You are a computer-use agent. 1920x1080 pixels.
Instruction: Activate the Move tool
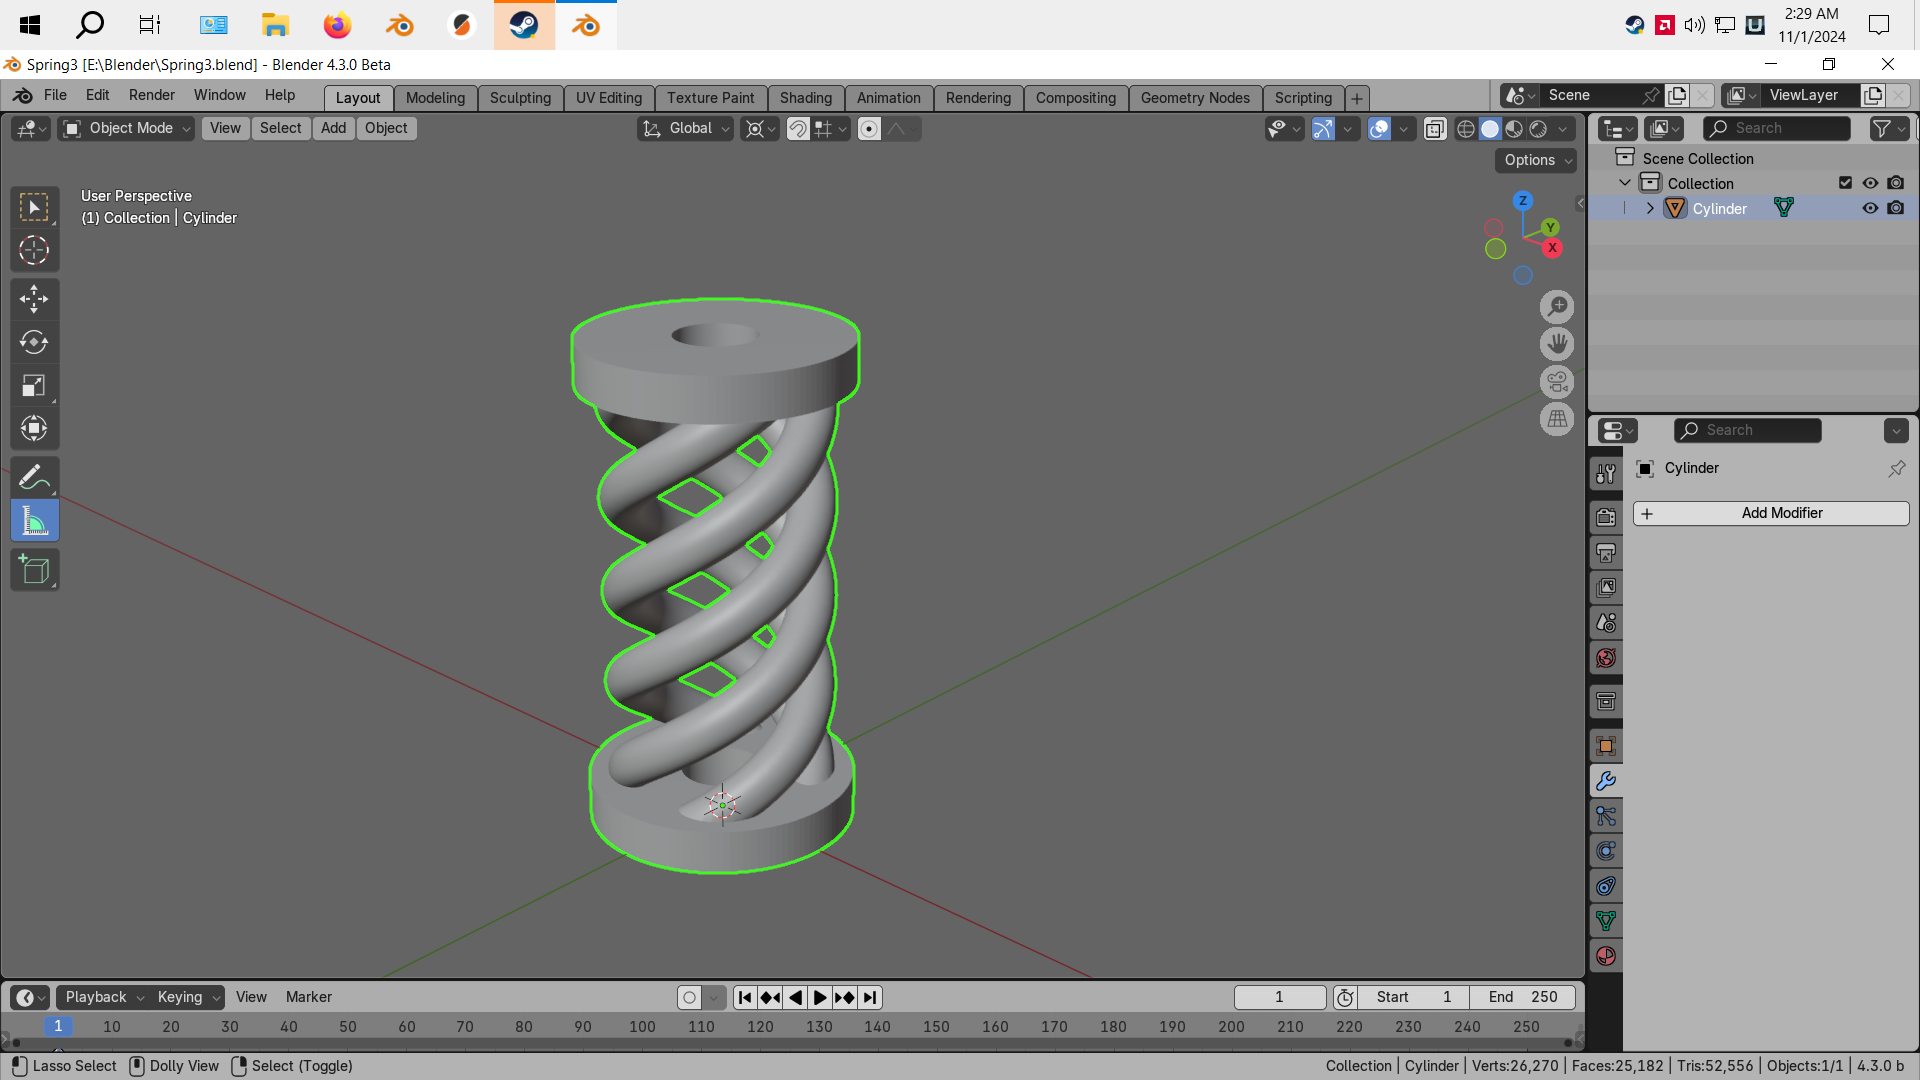tap(34, 298)
